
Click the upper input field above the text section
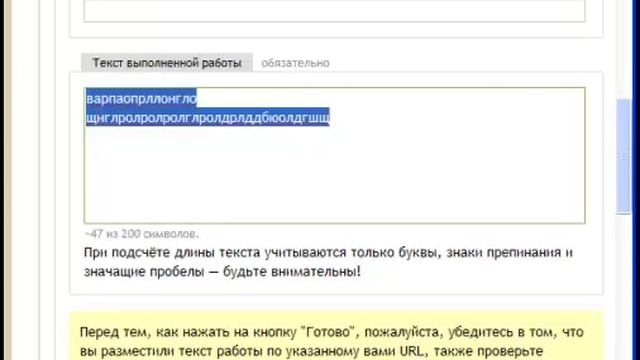coord(334,11)
